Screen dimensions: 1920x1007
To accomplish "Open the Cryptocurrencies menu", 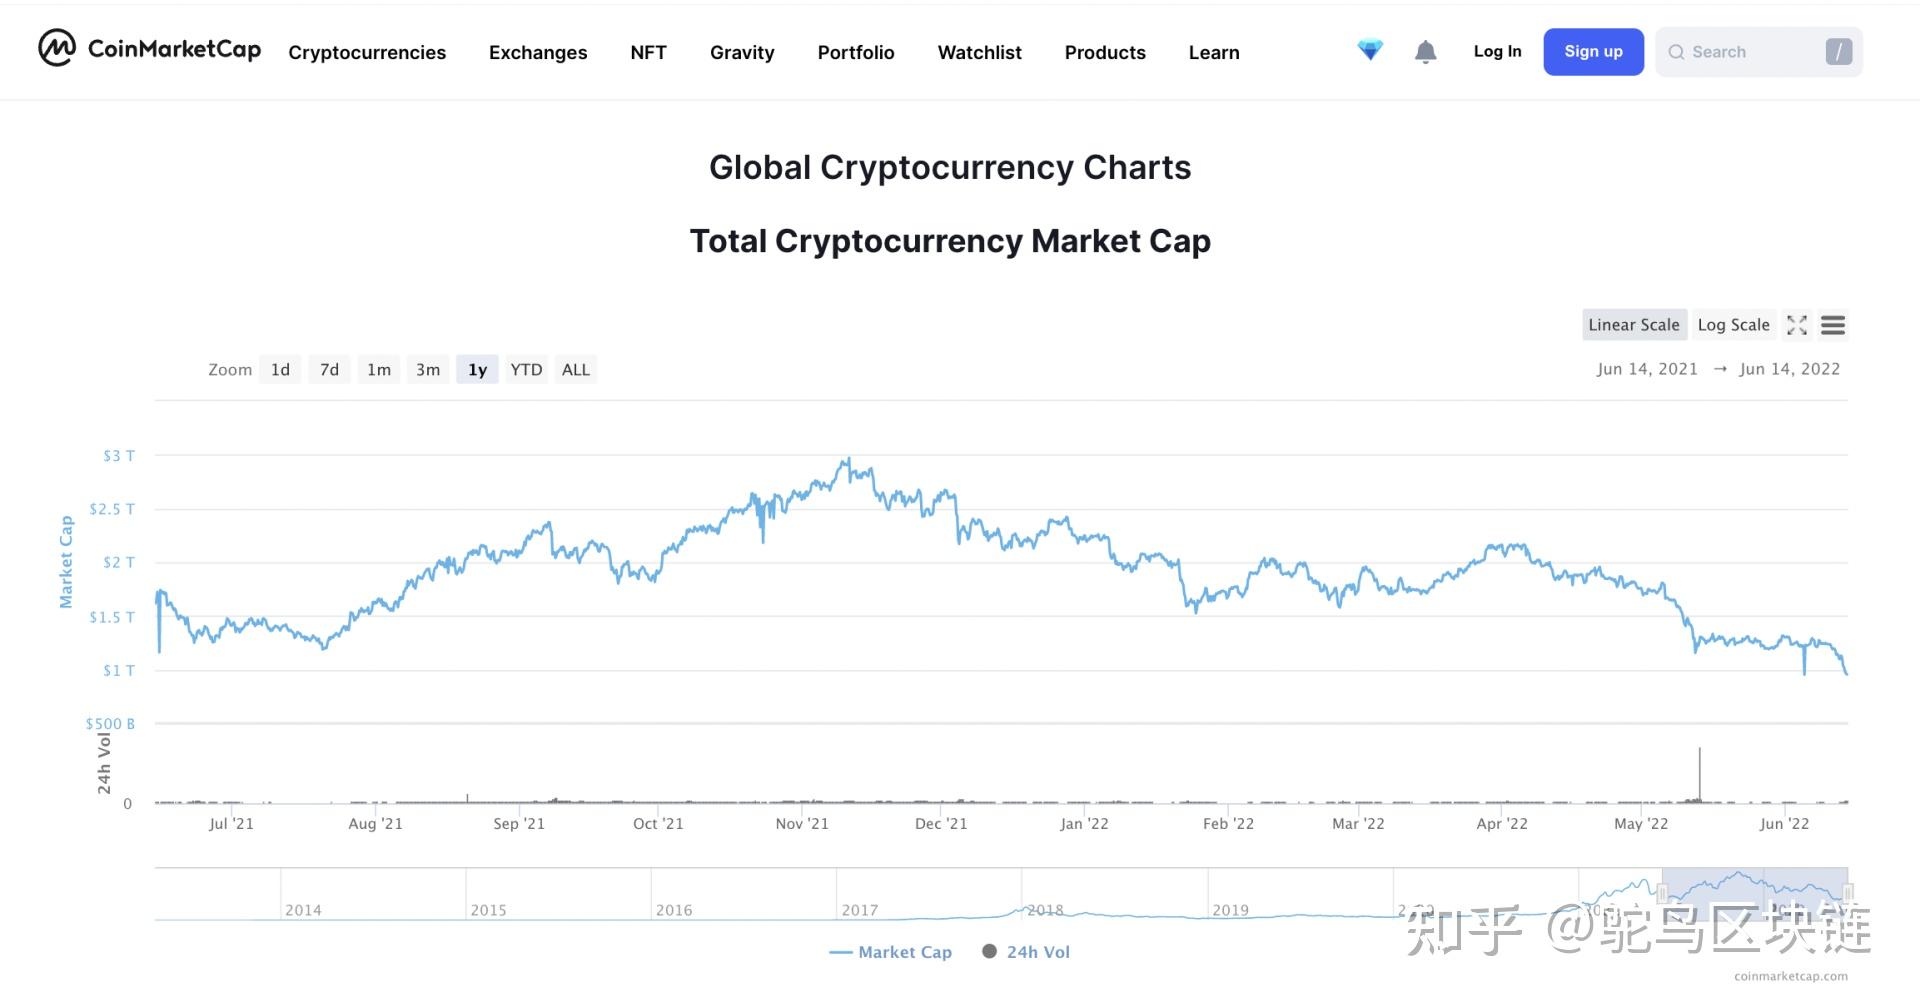I will (367, 52).
